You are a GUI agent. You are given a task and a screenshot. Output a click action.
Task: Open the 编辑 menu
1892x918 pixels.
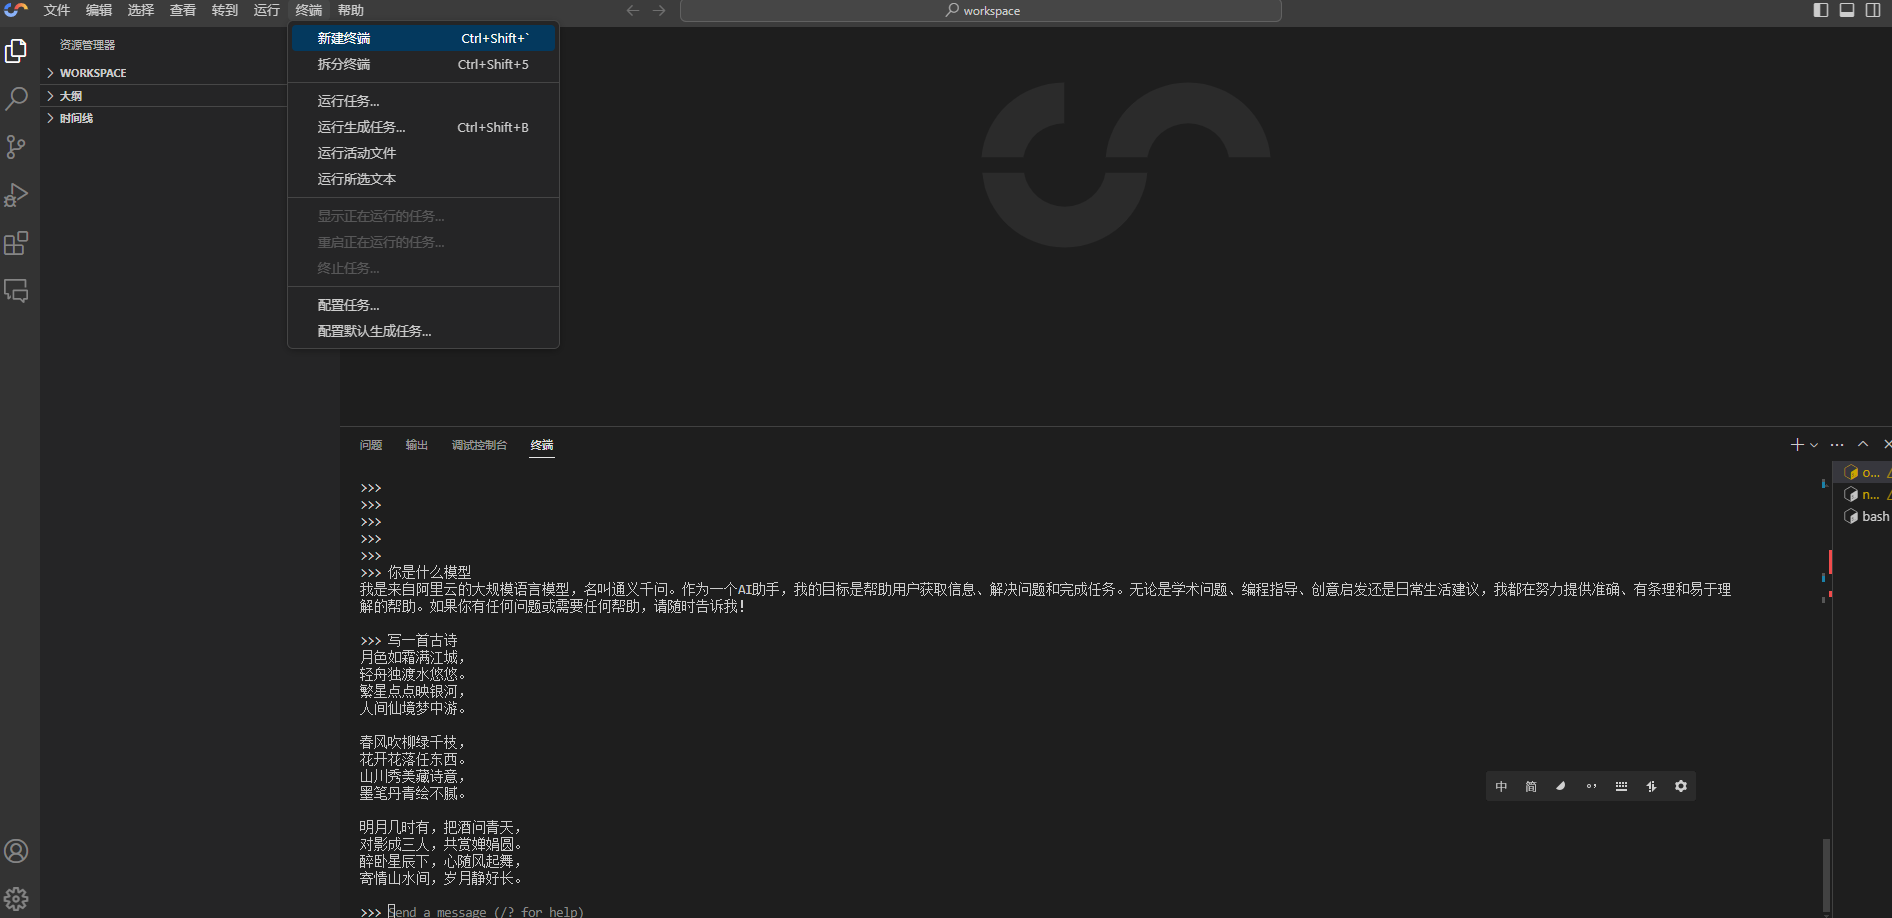click(x=99, y=10)
